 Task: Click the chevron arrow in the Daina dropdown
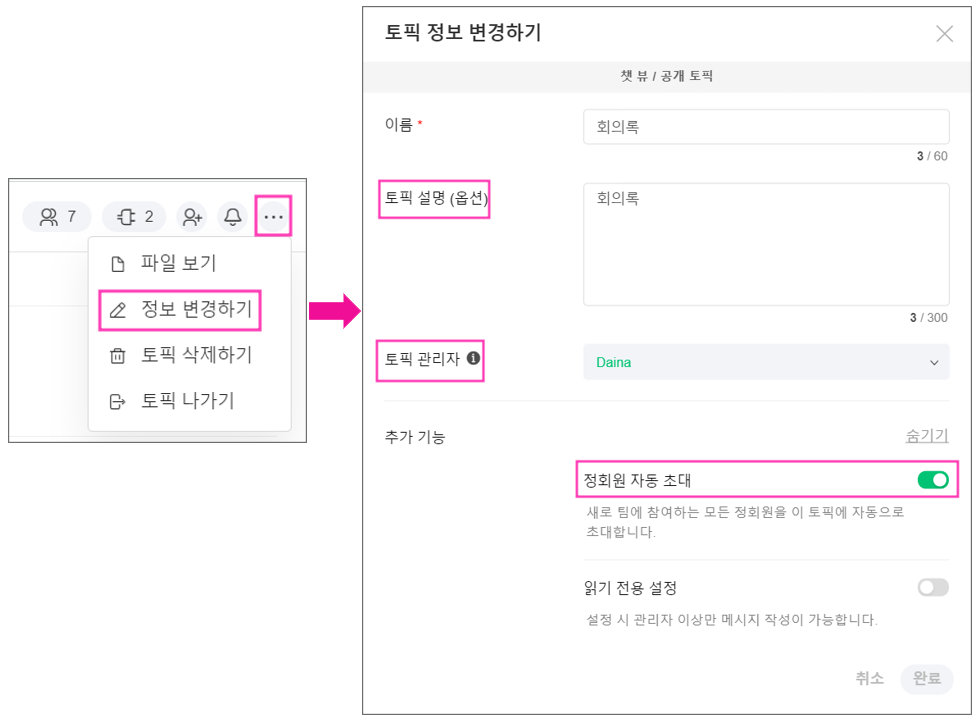point(934,362)
